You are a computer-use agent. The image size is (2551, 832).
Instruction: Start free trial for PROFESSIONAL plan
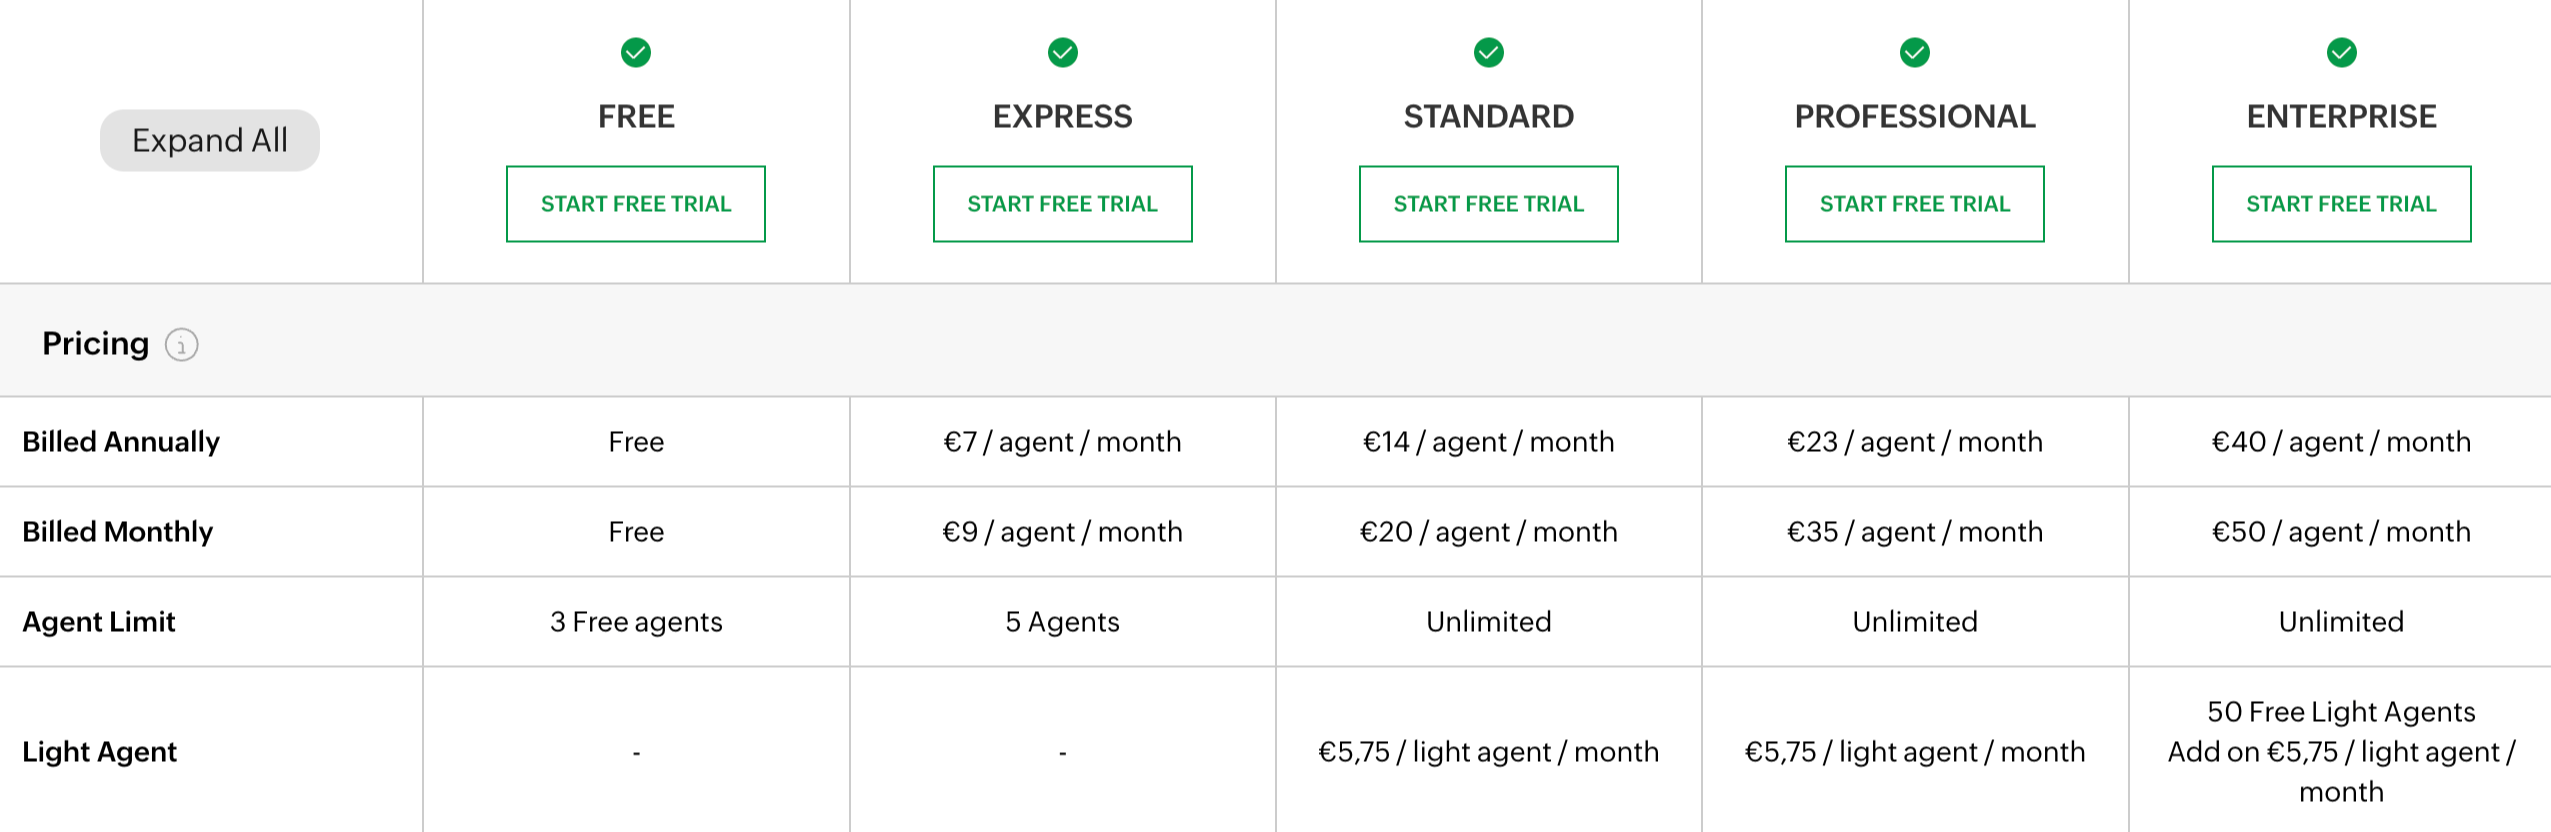[x=1914, y=204]
